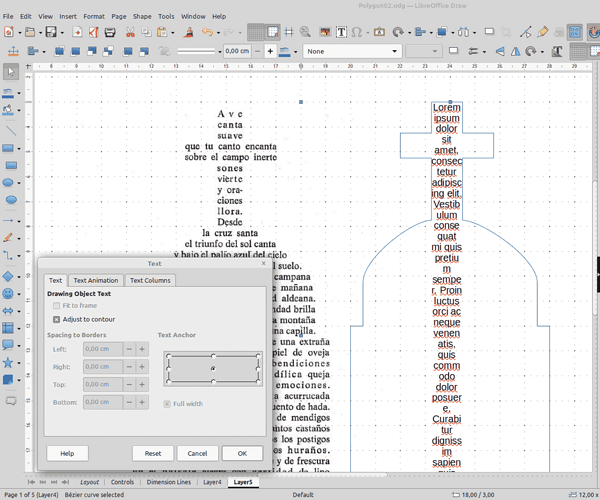Screen dimensions: 600x500
Task: Select the Stars and Banners tool
Action: (x=8, y=362)
